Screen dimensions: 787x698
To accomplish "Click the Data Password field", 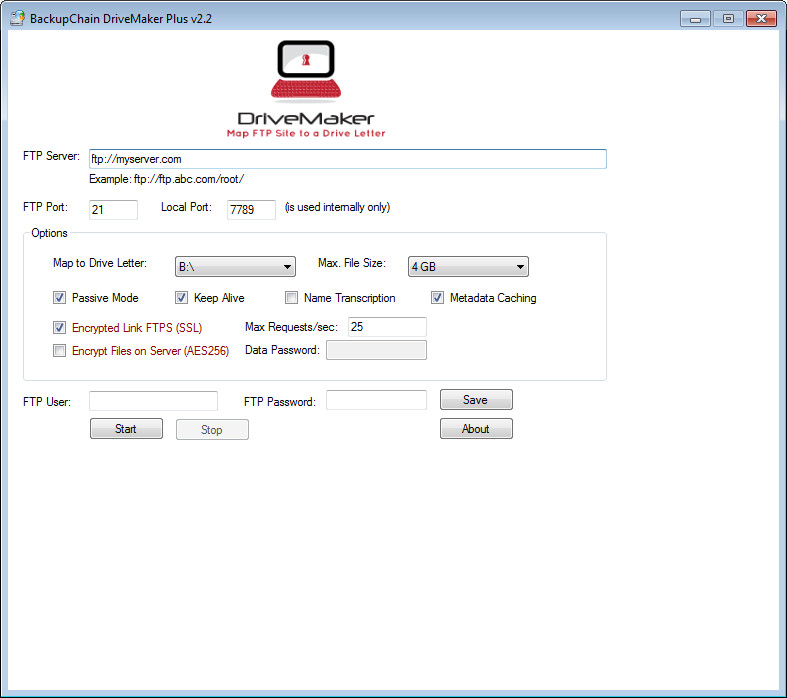I will coord(376,350).
